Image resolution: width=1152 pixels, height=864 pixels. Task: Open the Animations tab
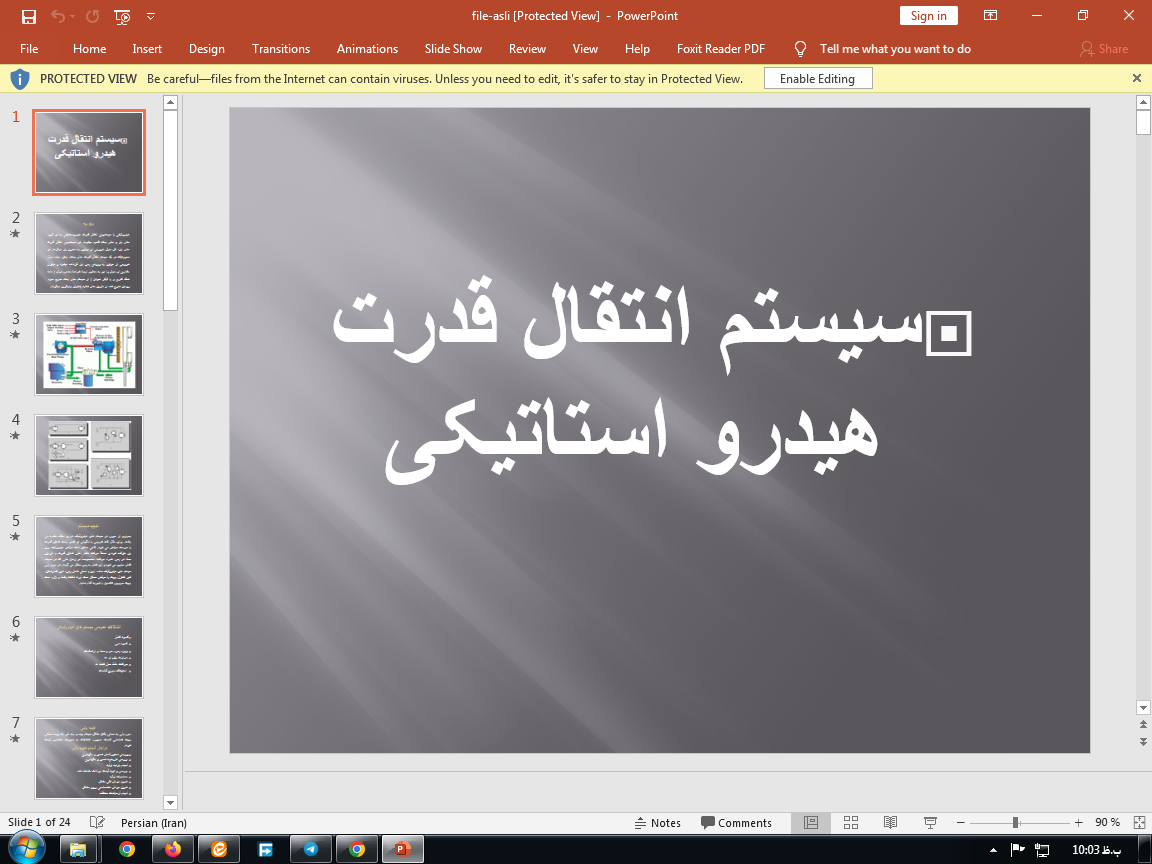pos(367,48)
